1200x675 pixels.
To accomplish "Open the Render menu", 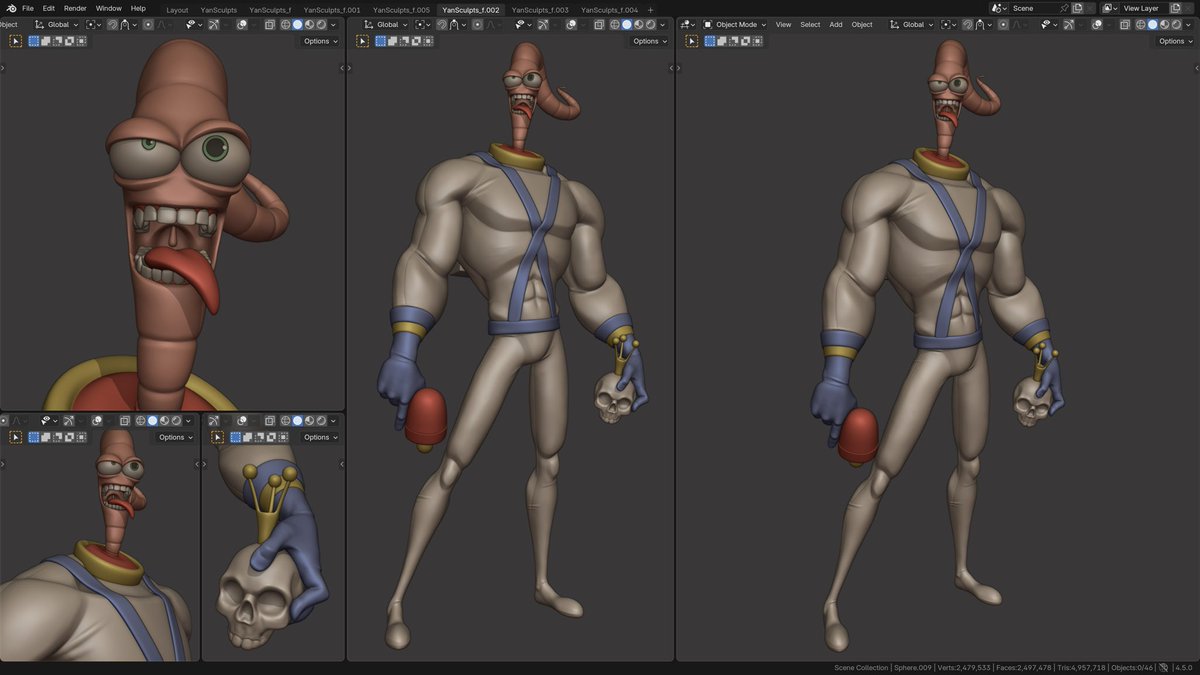I will click(x=75, y=8).
